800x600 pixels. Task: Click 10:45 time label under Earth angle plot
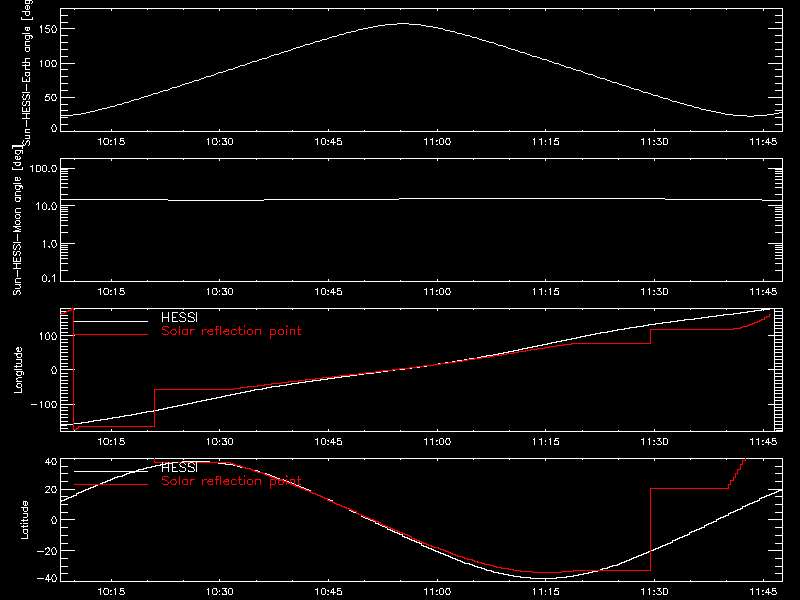[329, 142]
